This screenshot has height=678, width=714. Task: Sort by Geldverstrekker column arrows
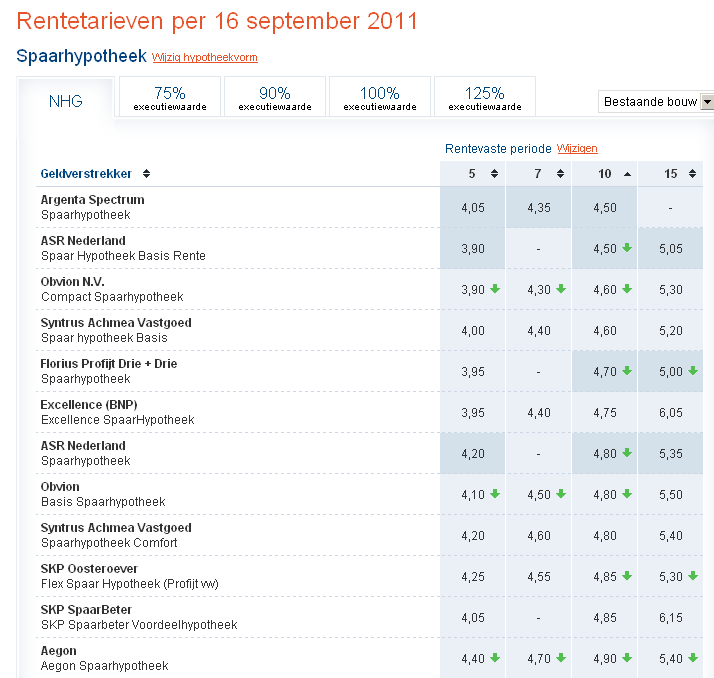point(146,173)
